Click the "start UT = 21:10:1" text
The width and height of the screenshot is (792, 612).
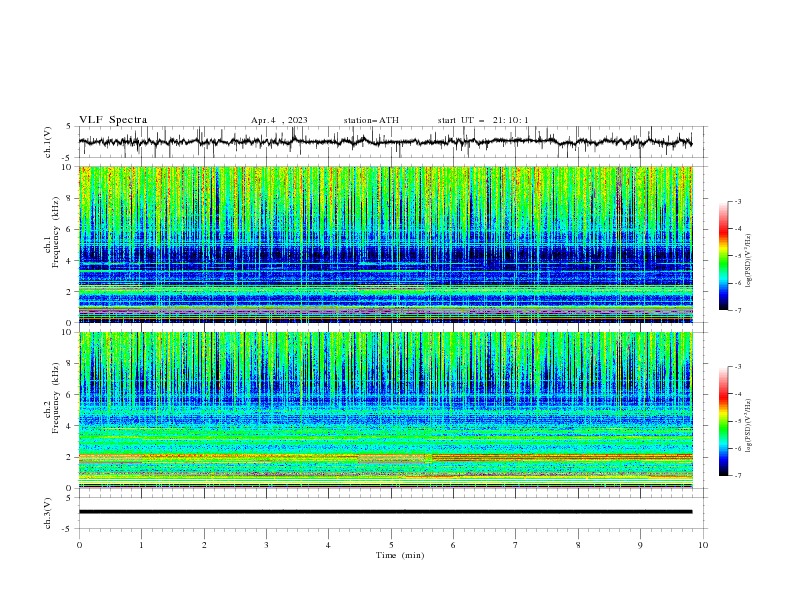click(x=483, y=120)
